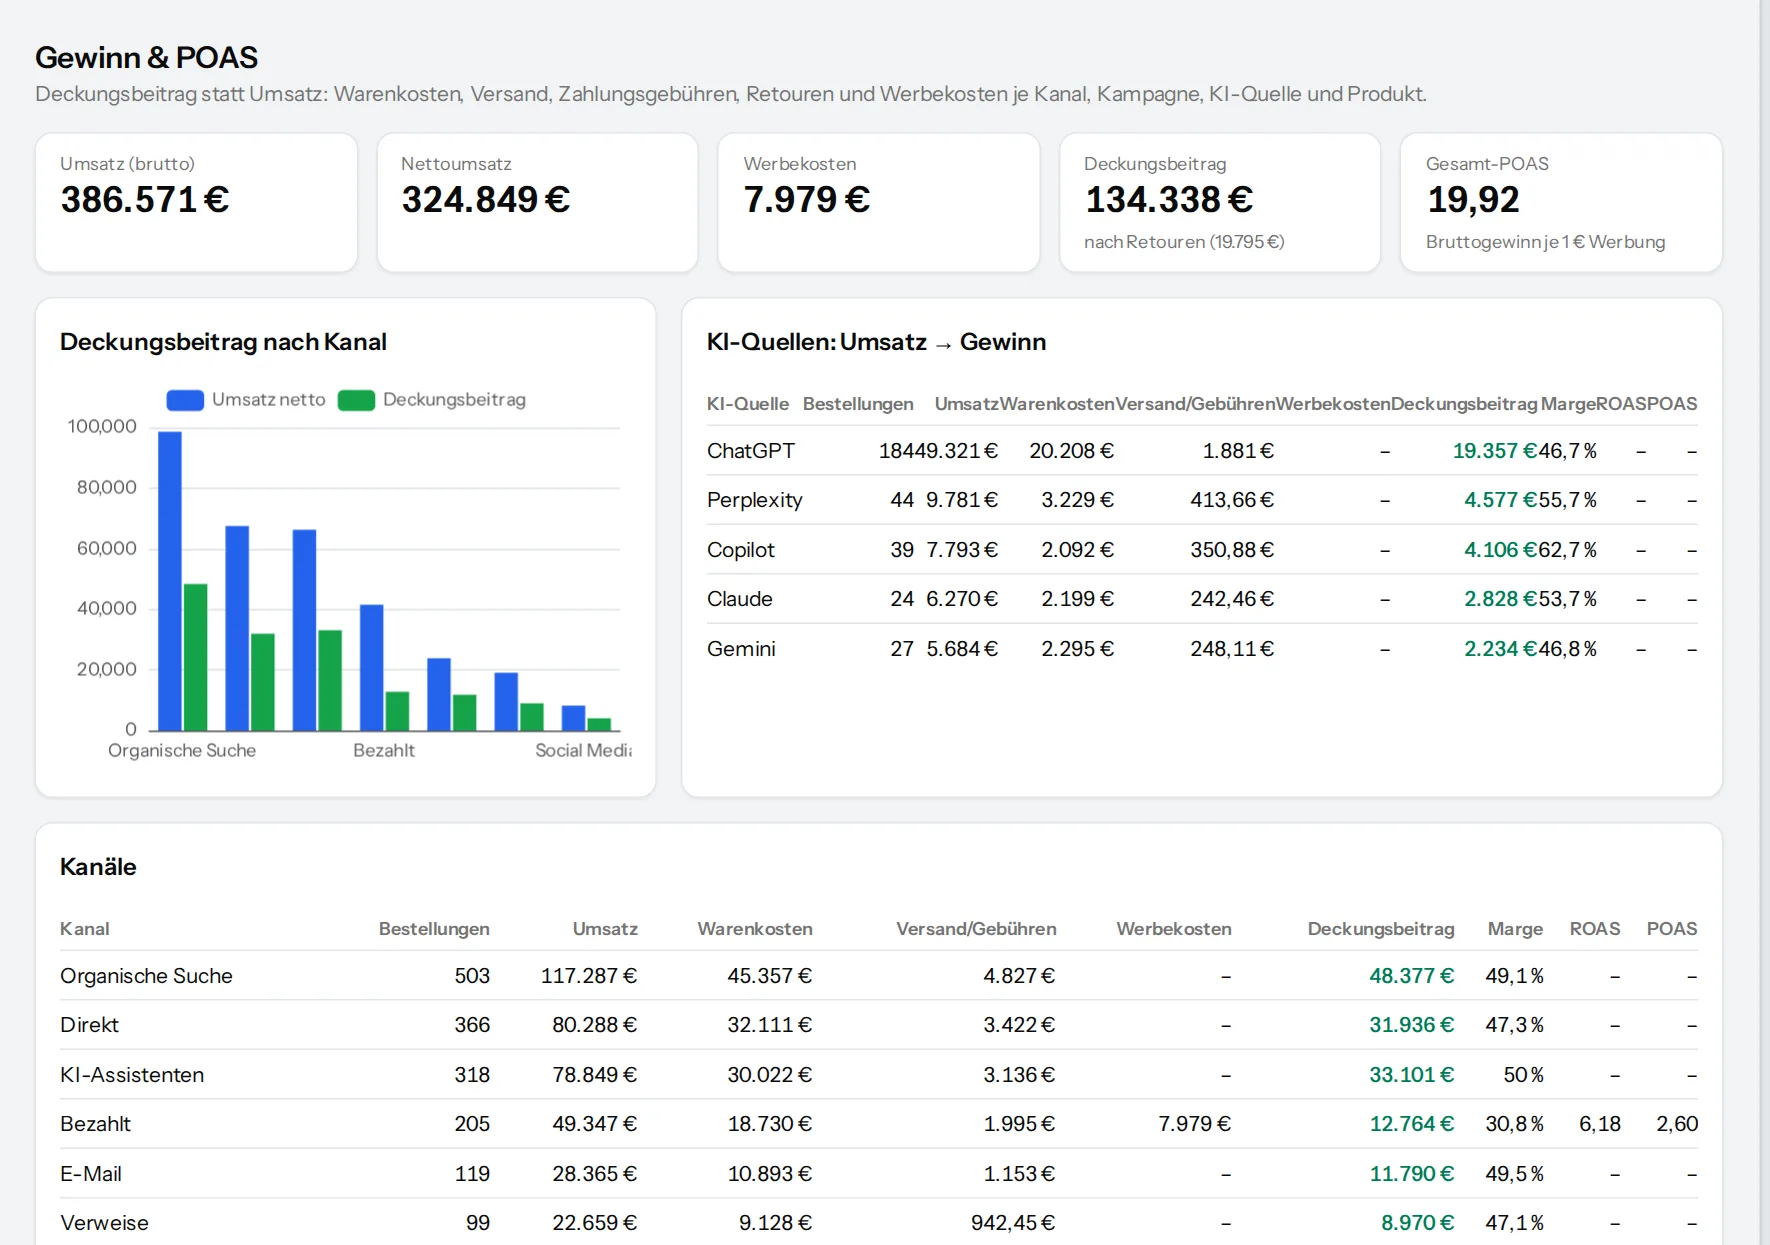Select the Deckungsbeitrag 134.338 € value
The height and width of the screenshot is (1245, 1770).
[x=1169, y=200]
